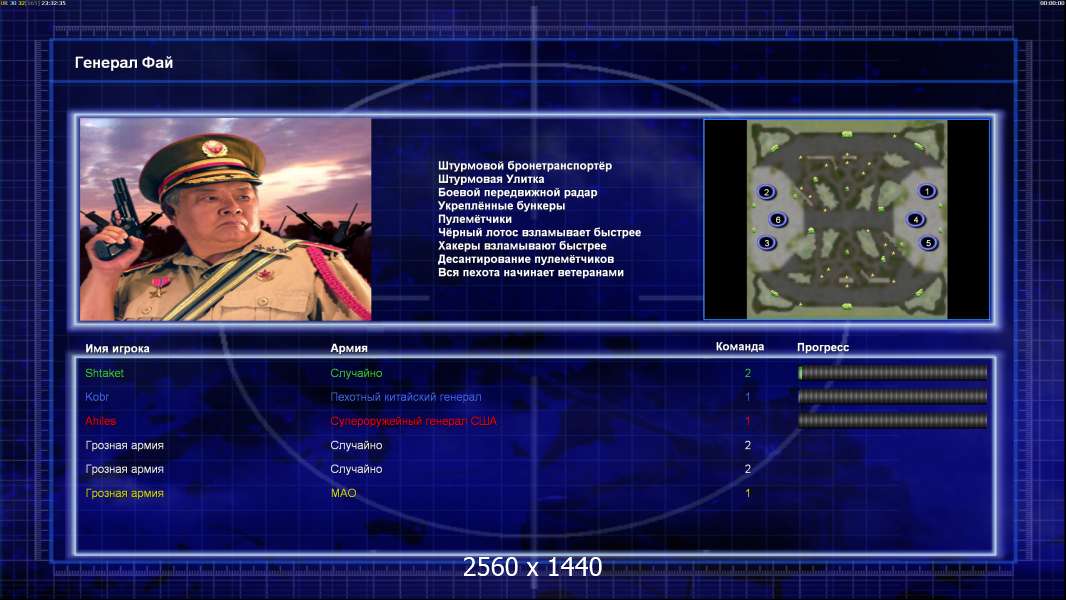This screenshot has width=1066, height=600.
Task: Click ability Штурмовой бронетранспортёр
Action: pyautogui.click(x=525, y=166)
